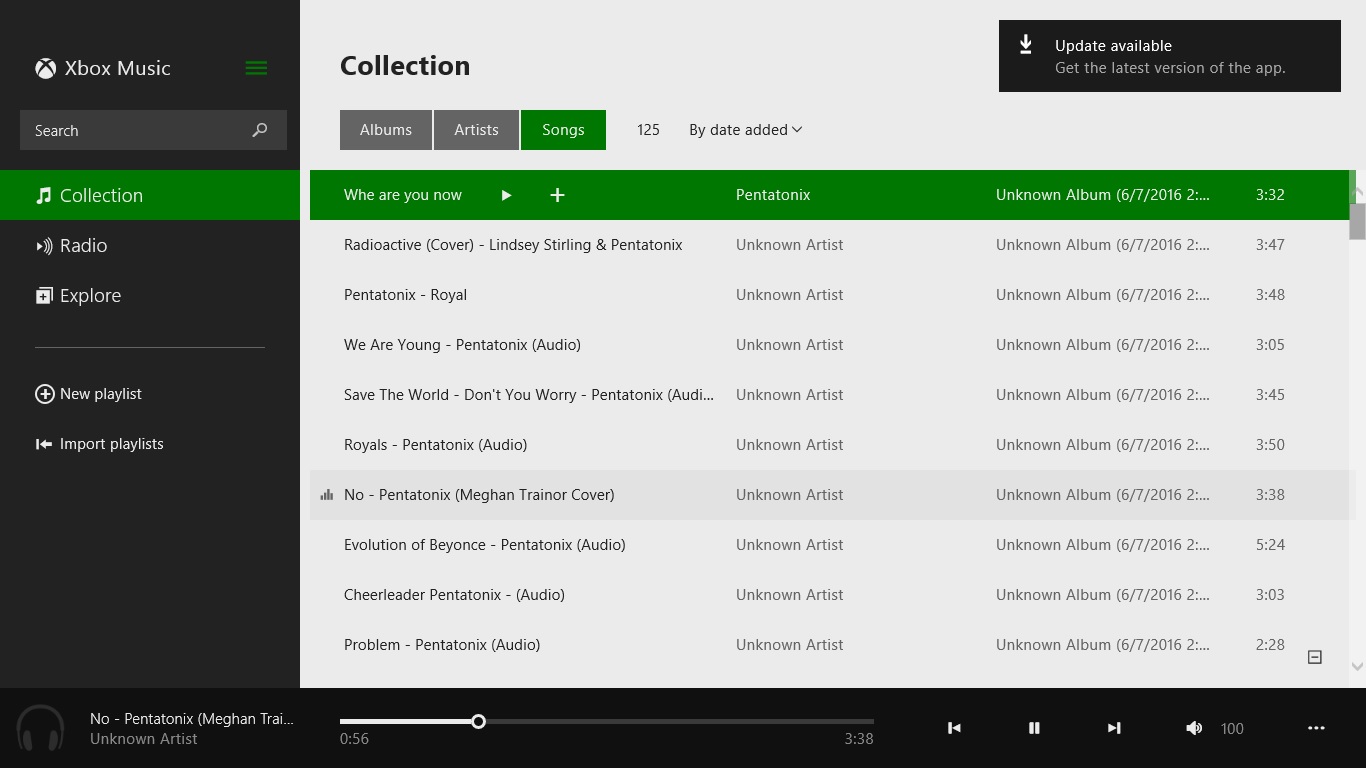Click the 2:28 duration of Problem
1366x768 pixels.
[1270, 645]
